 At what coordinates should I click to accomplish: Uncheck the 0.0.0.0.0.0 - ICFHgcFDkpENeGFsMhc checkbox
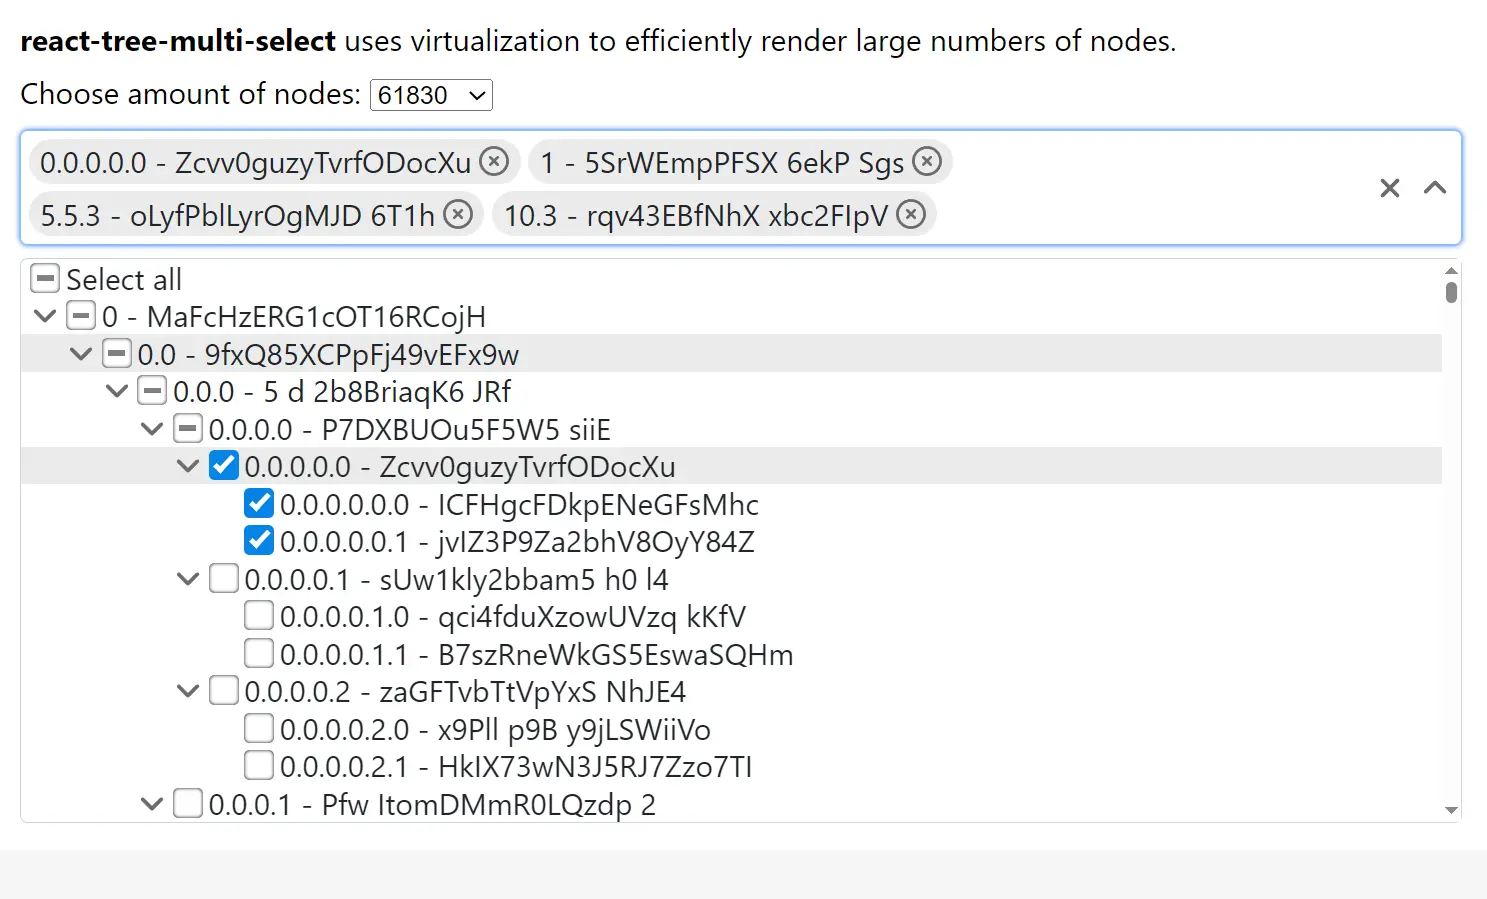259,504
